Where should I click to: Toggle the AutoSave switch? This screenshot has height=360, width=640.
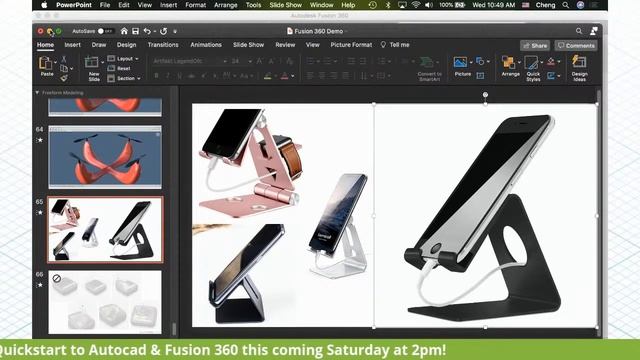[105, 31]
